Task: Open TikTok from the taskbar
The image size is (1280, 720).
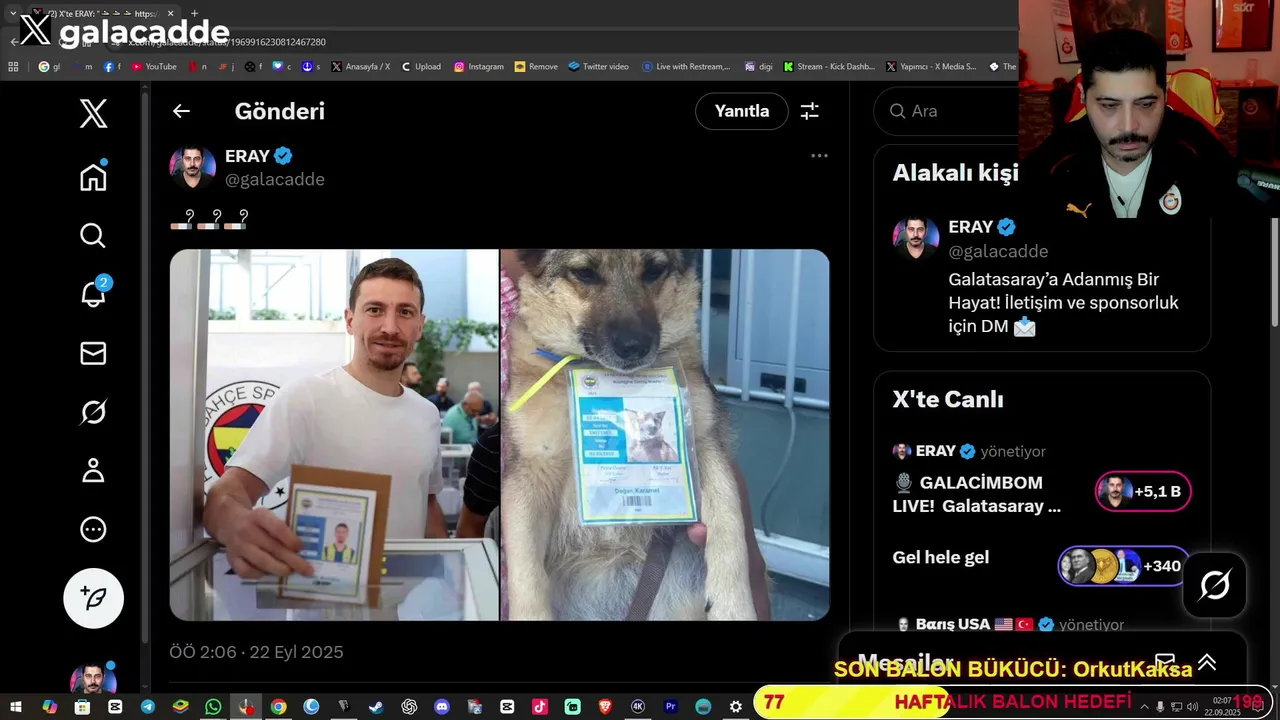Action: pyautogui.click(x=540, y=707)
